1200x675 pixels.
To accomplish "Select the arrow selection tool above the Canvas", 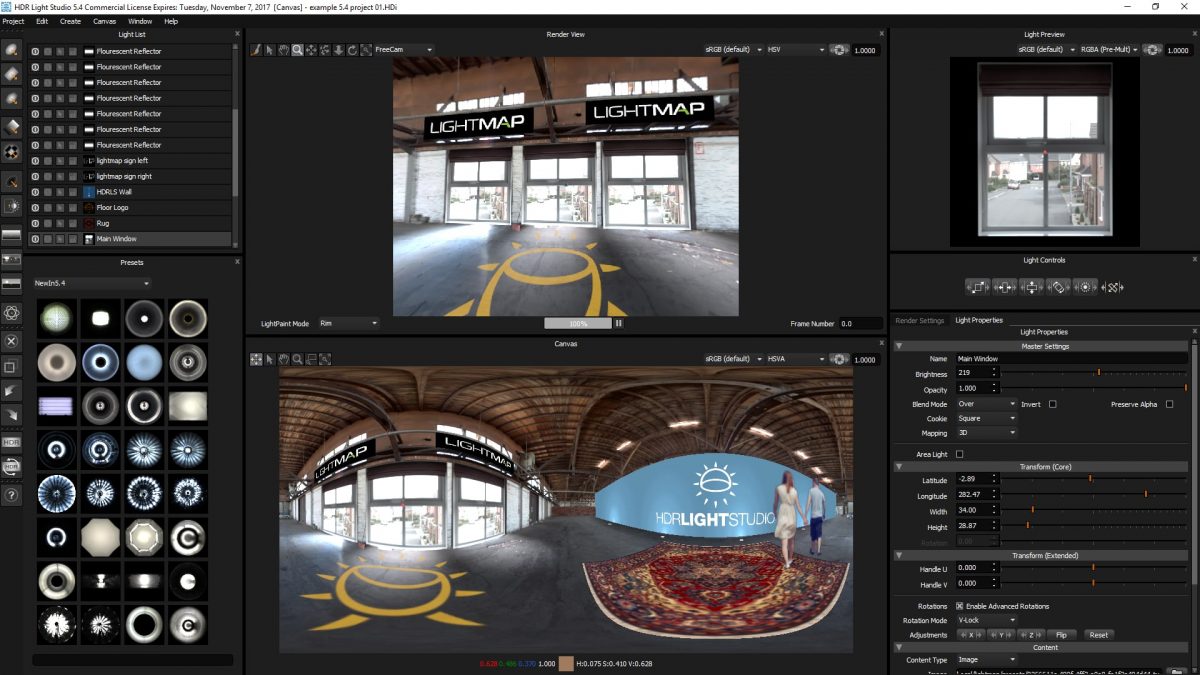I will (270, 359).
